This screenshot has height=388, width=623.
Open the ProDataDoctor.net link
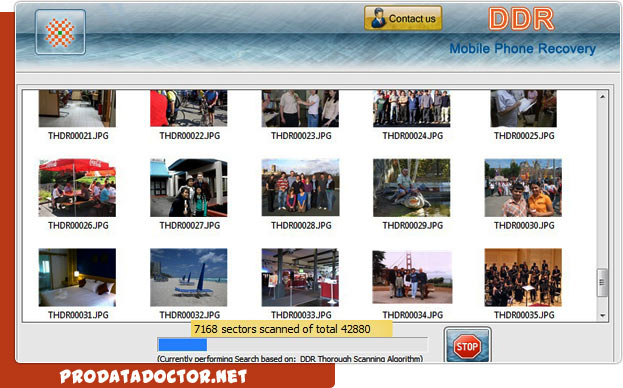coord(153,376)
